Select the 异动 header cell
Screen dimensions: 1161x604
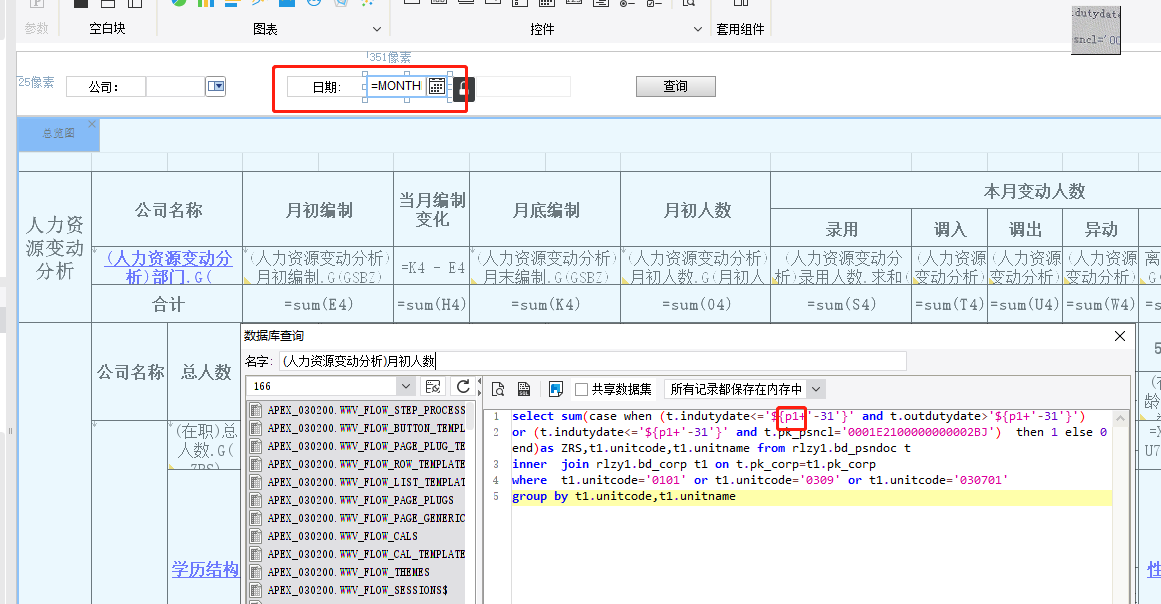(1101, 229)
